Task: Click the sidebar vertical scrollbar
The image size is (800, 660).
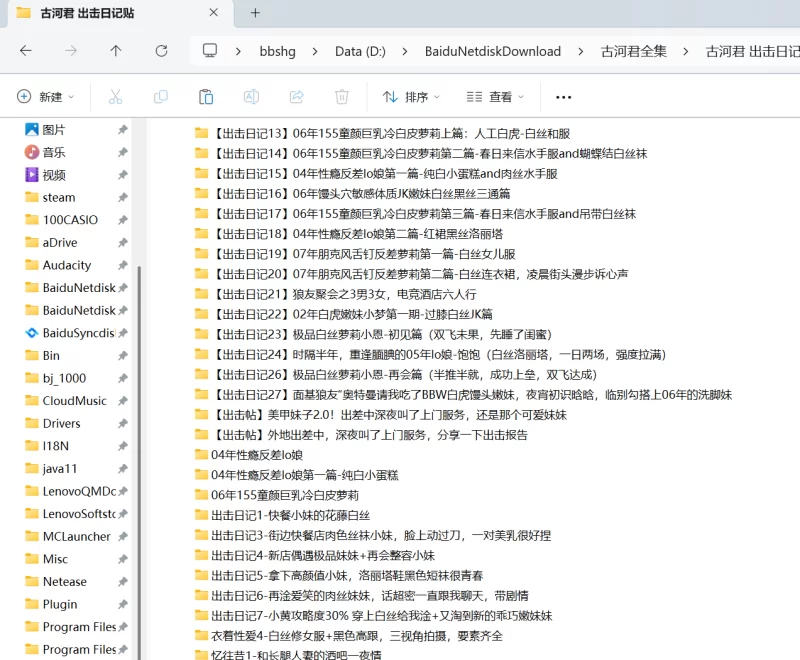Action: [139, 462]
